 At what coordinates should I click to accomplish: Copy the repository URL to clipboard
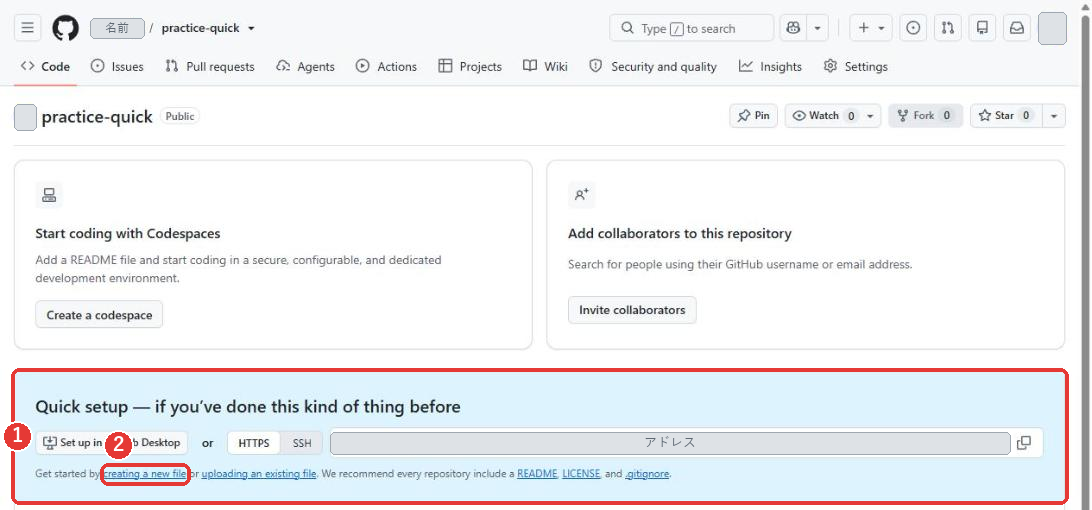pos(1024,443)
